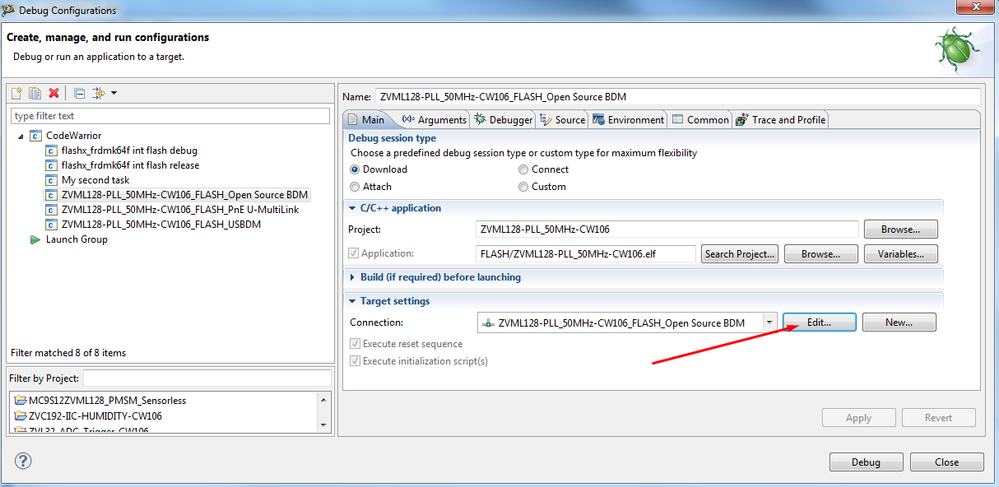Toggle Execute reset sequence checkbox

[x=355, y=344]
